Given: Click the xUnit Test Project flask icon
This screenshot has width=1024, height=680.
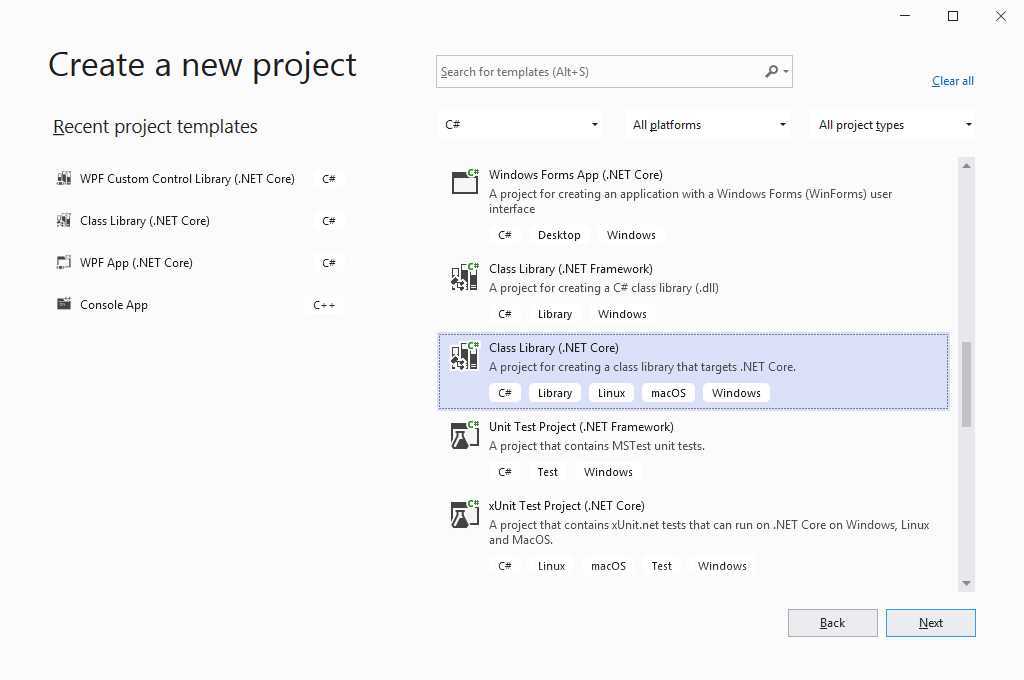Looking at the screenshot, I should tap(465, 514).
